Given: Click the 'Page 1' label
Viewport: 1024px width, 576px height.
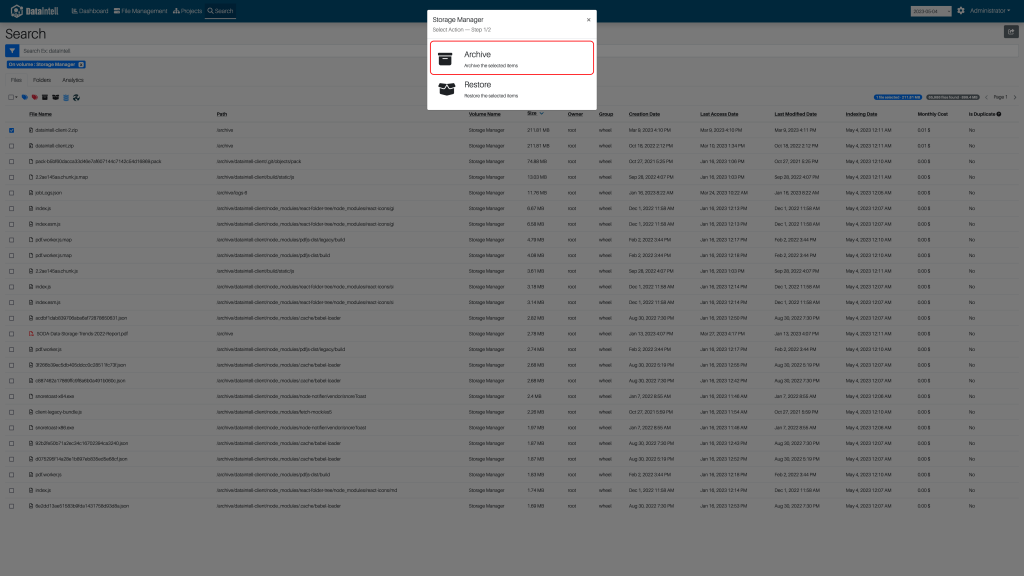Looking at the screenshot, I should tap(1000, 97).
